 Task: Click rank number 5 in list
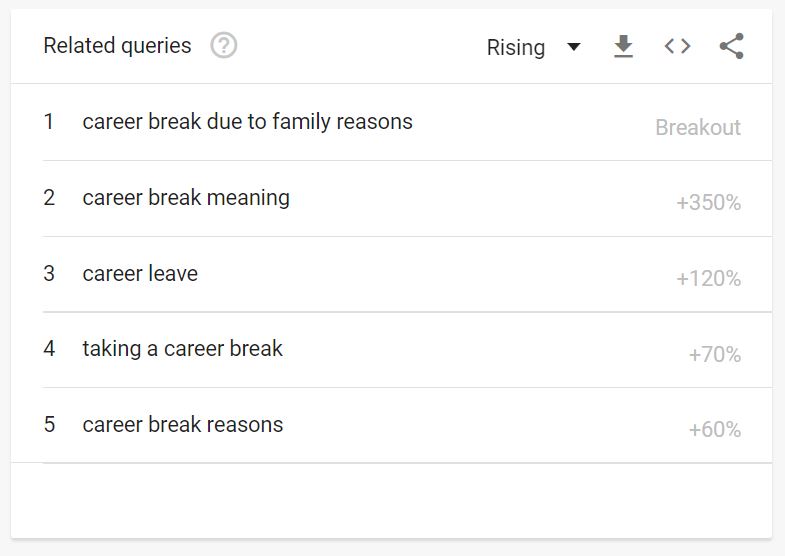[x=49, y=425]
